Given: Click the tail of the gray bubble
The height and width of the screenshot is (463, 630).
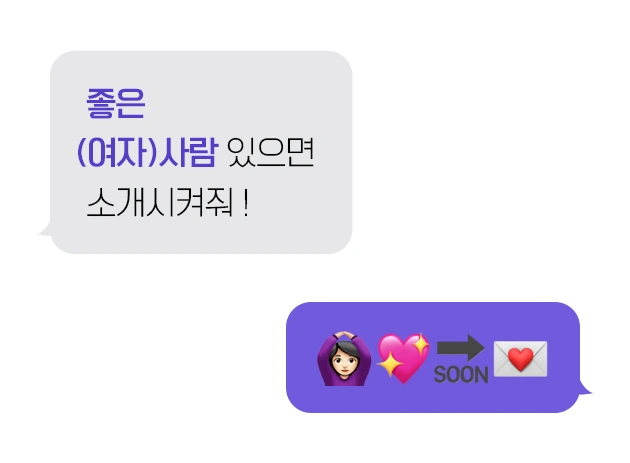Looking at the screenshot, I should click(x=44, y=230).
